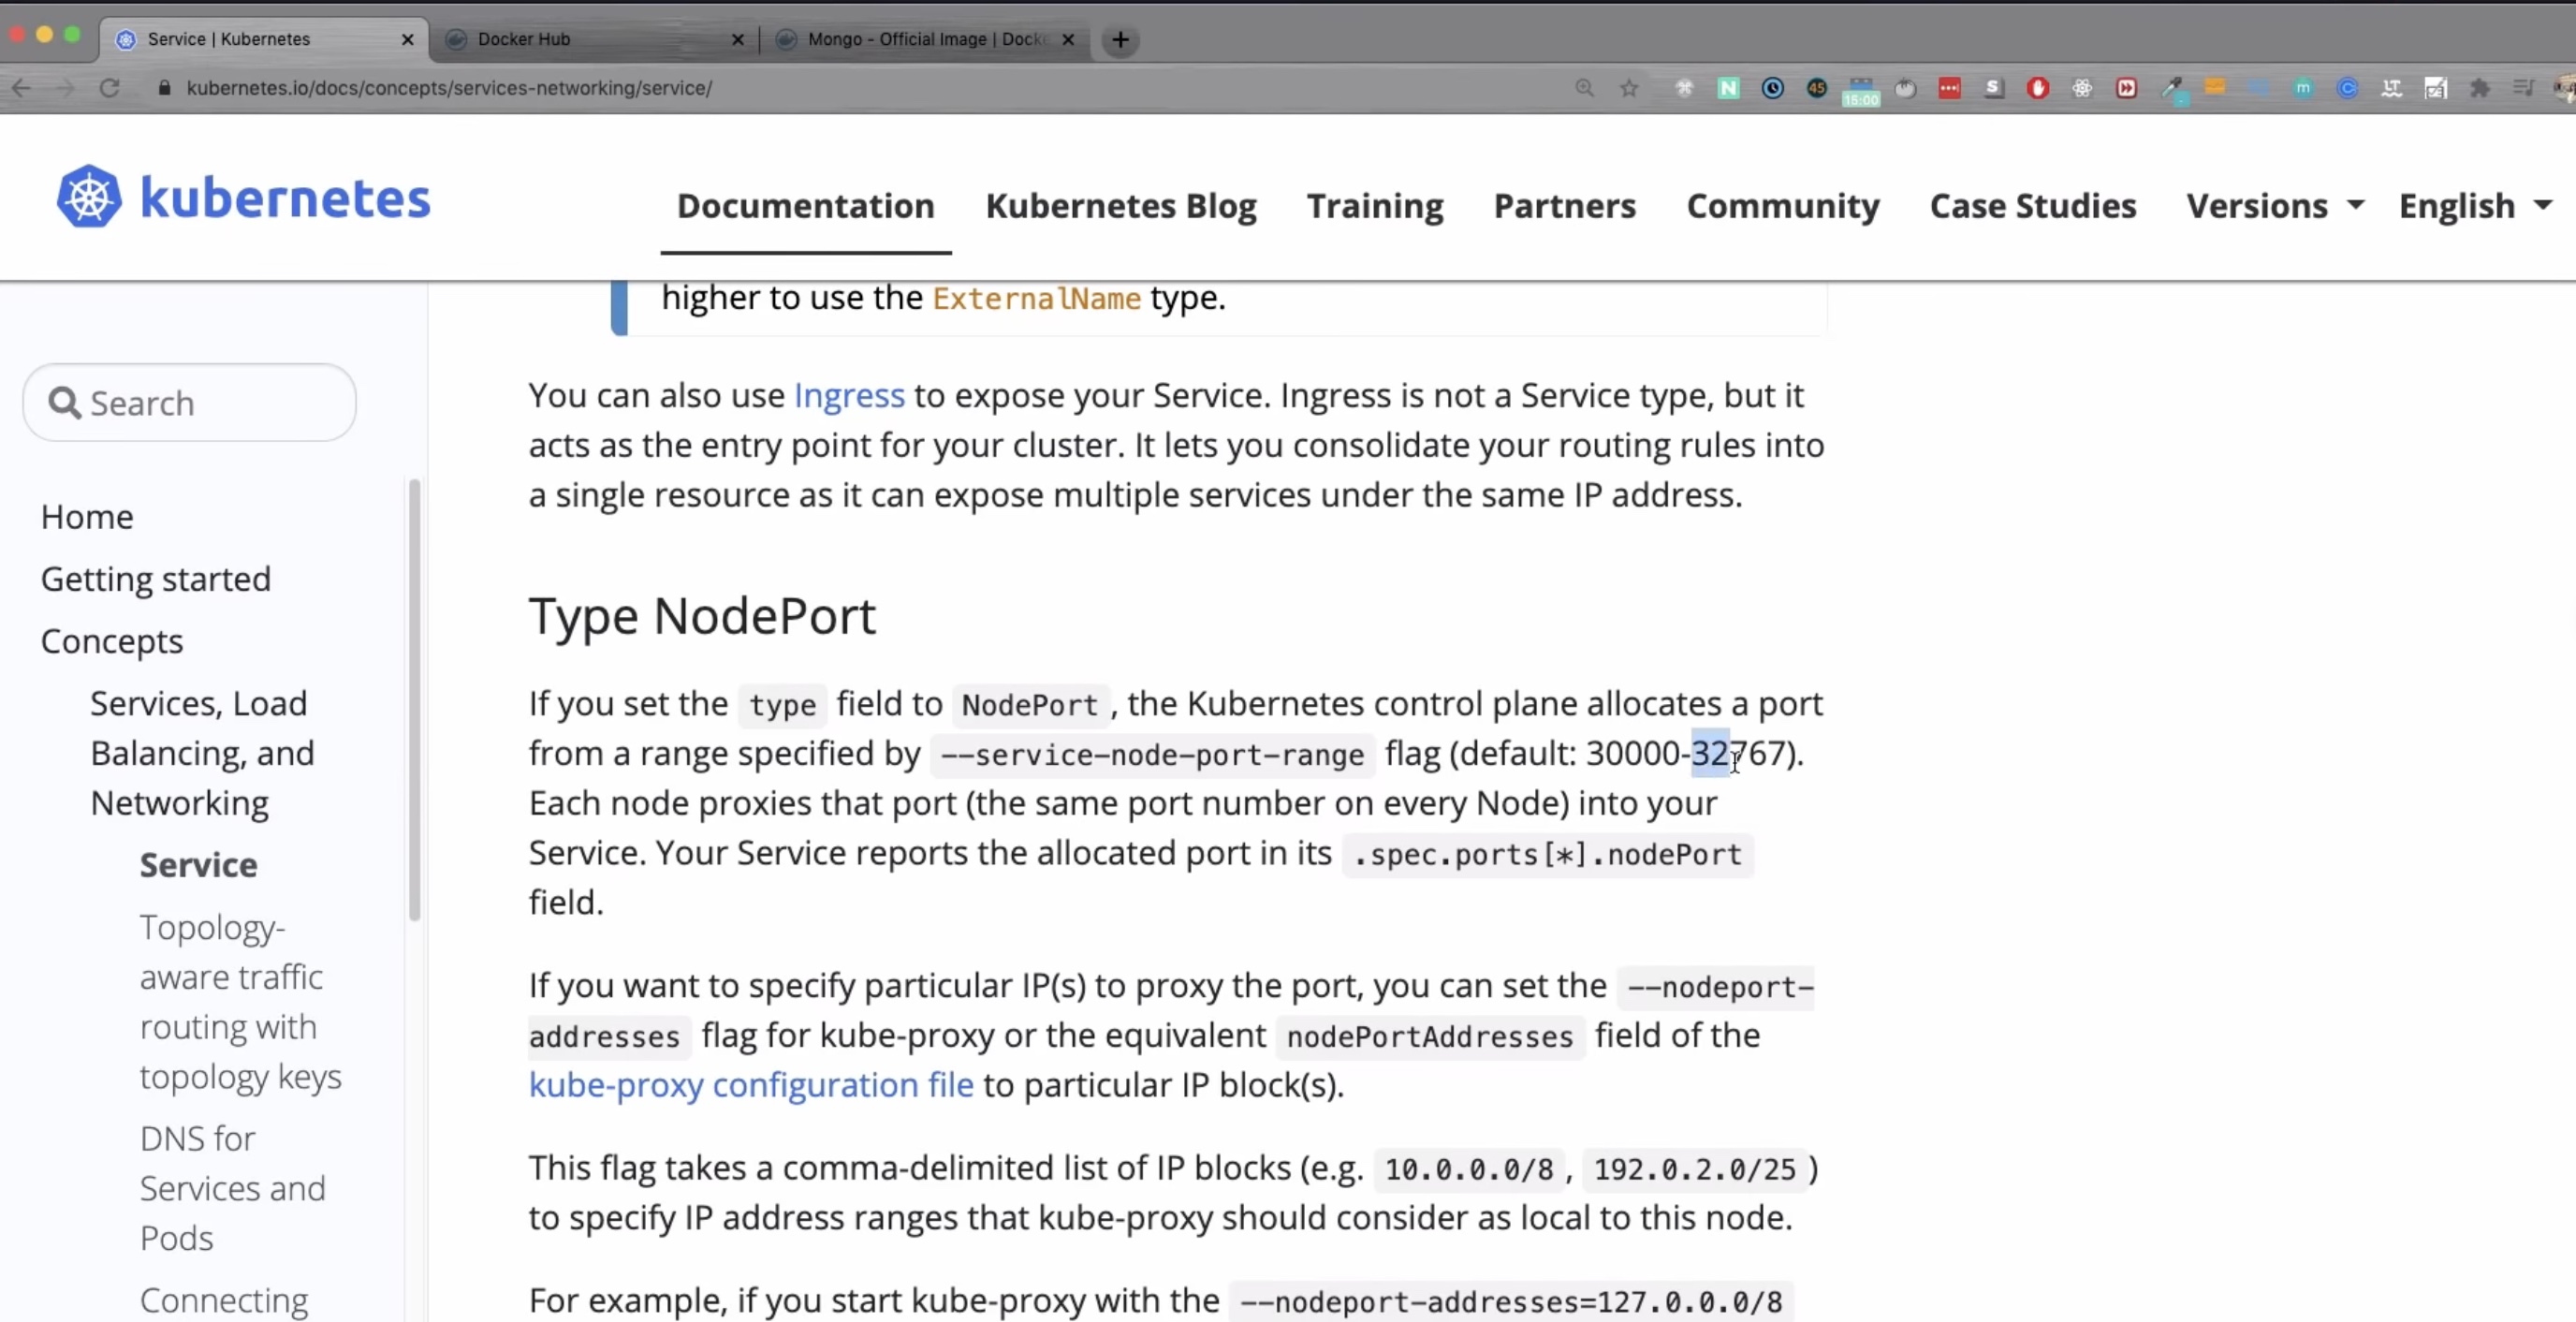Expand Concepts in the sidebar

click(112, 641)
